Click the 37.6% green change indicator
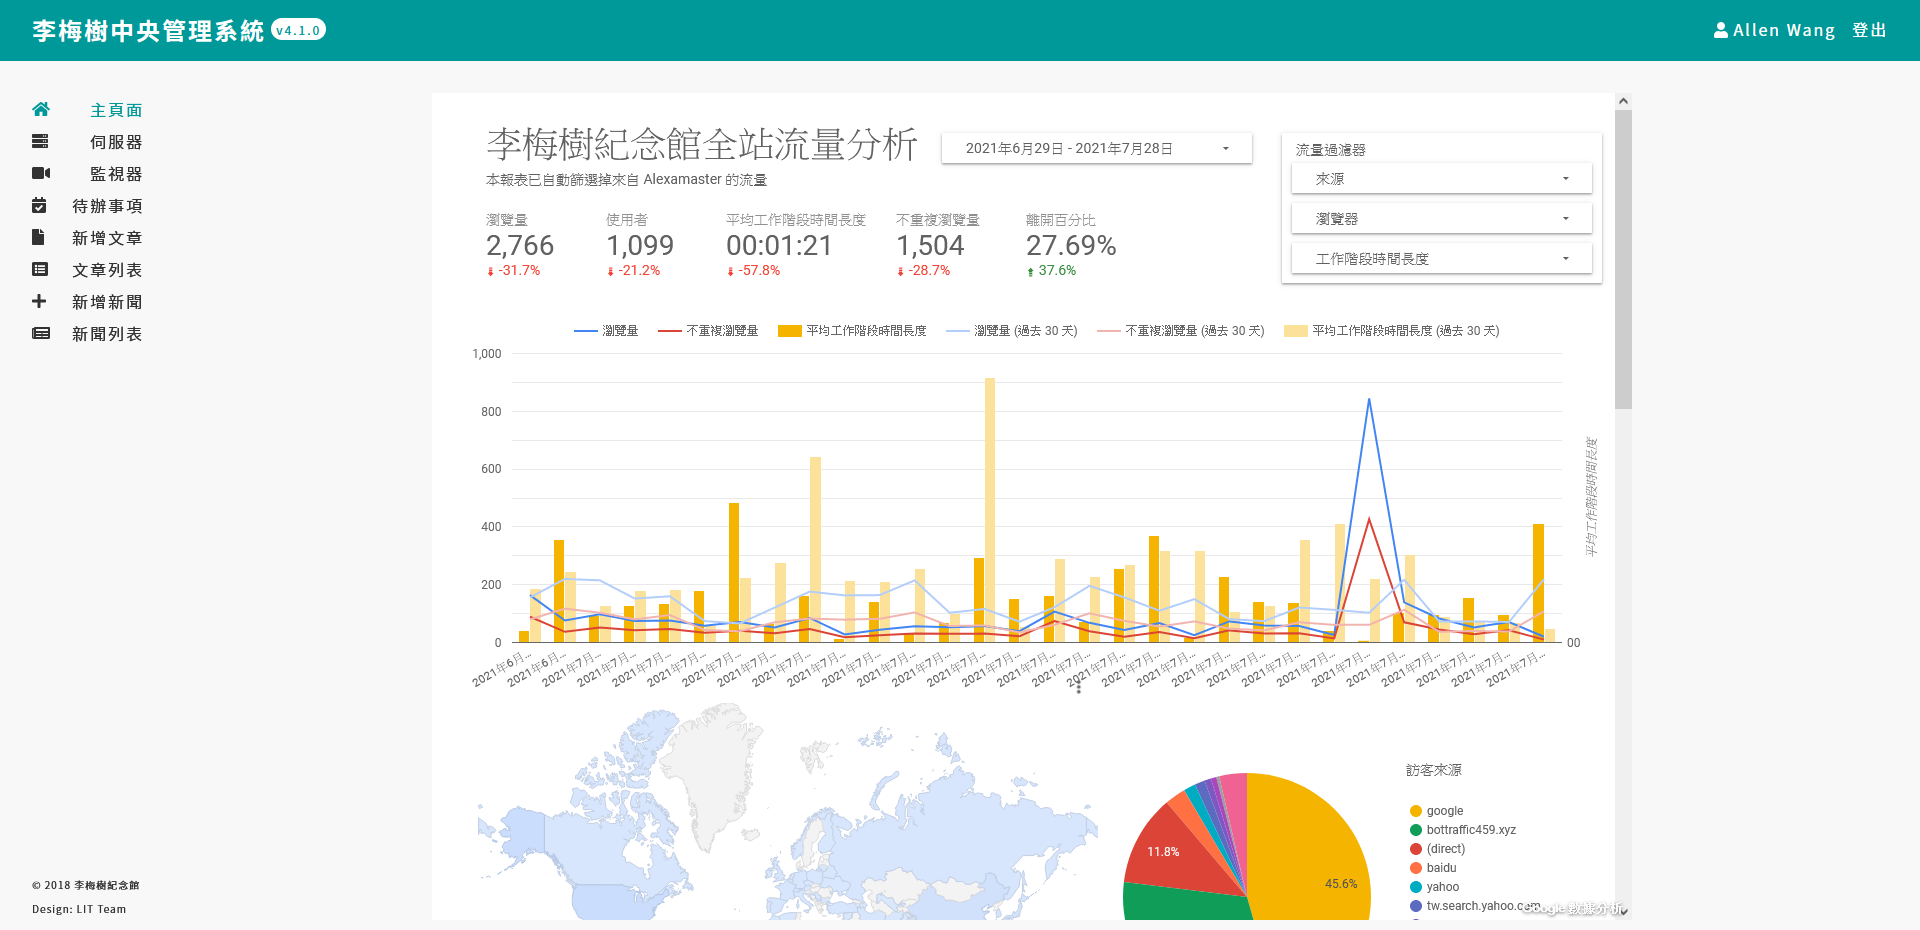This screenshot has height=930, width=1920. 1051,271
